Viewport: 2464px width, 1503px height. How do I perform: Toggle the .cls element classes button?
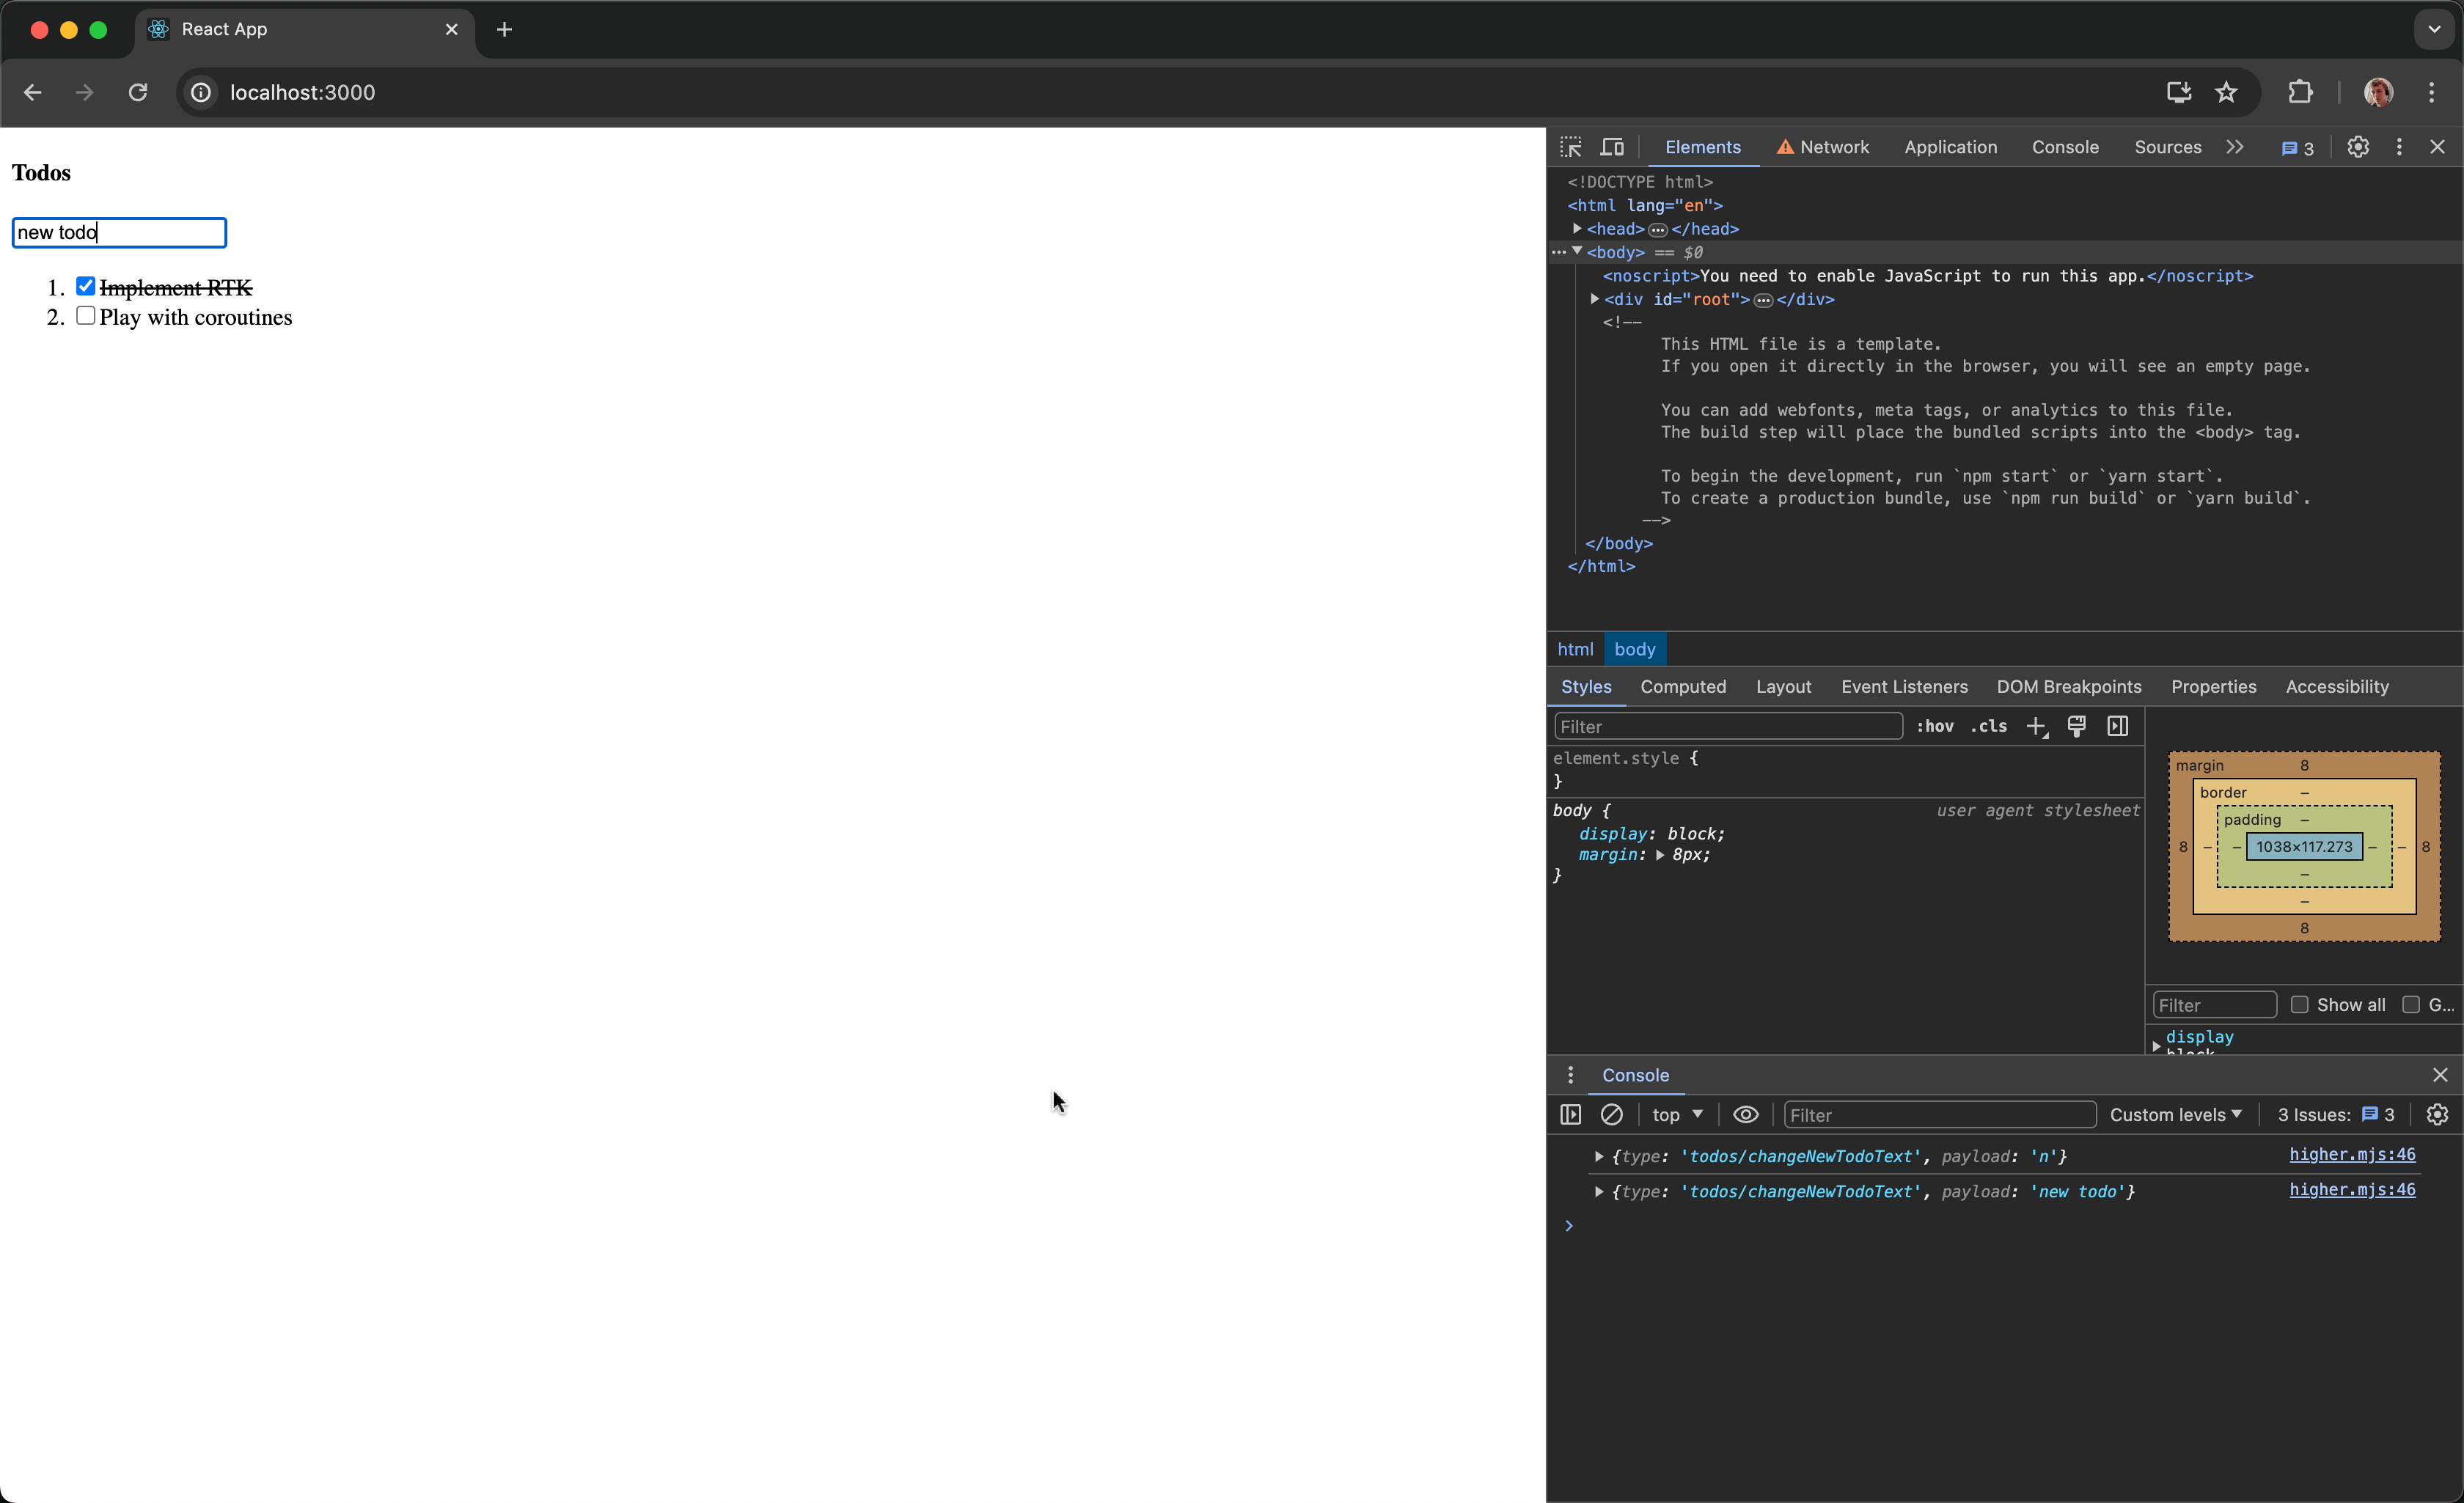pos(1988,727)
